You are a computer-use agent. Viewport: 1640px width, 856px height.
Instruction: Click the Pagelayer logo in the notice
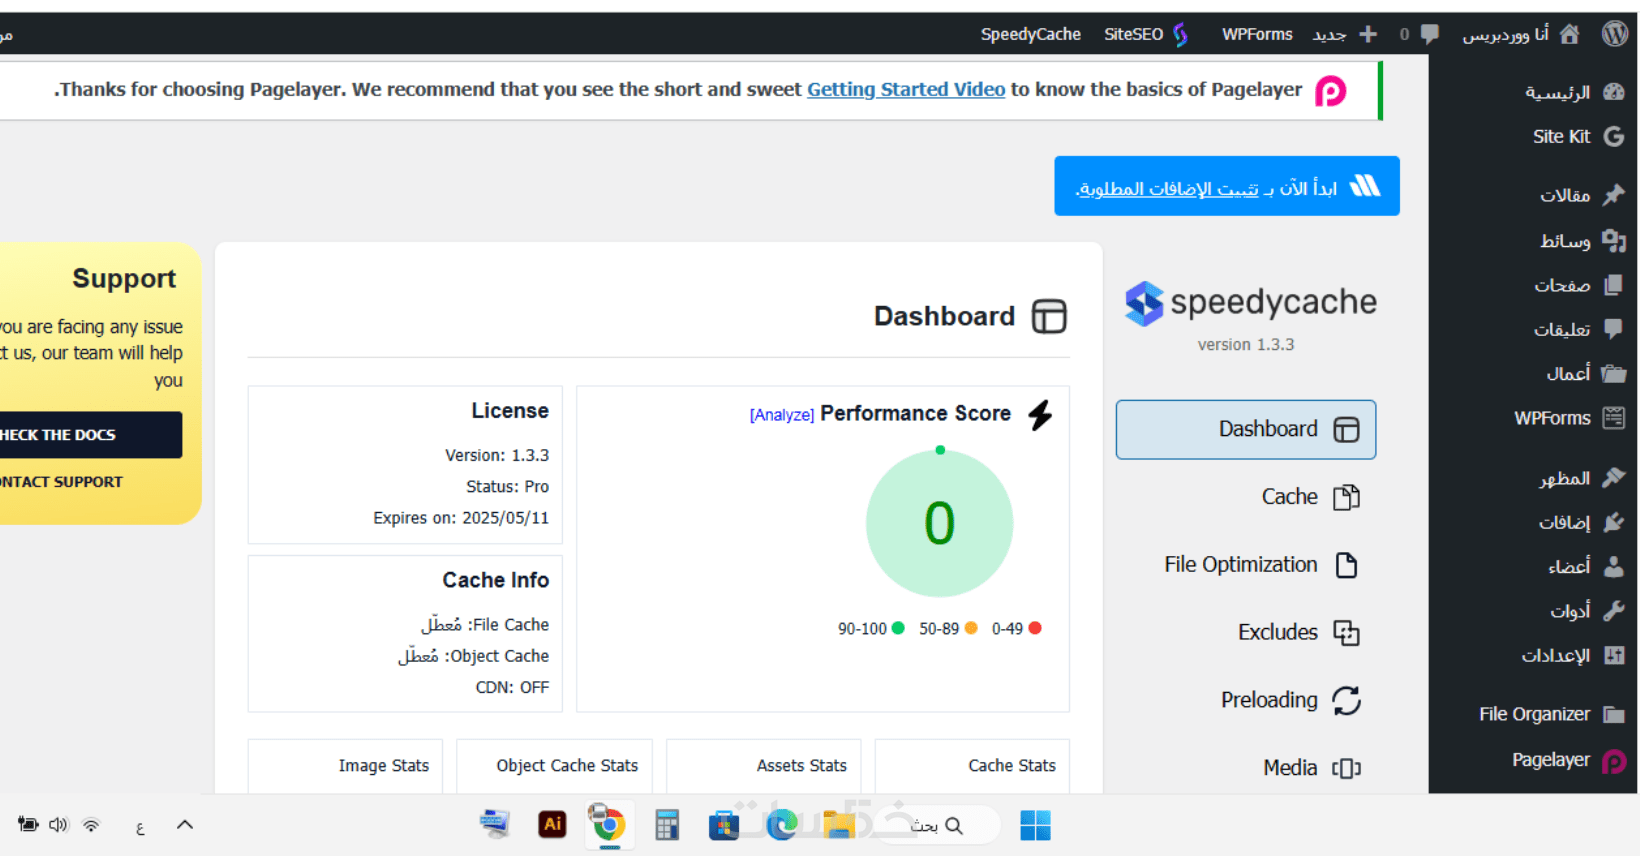click(x=1330, y=91)
